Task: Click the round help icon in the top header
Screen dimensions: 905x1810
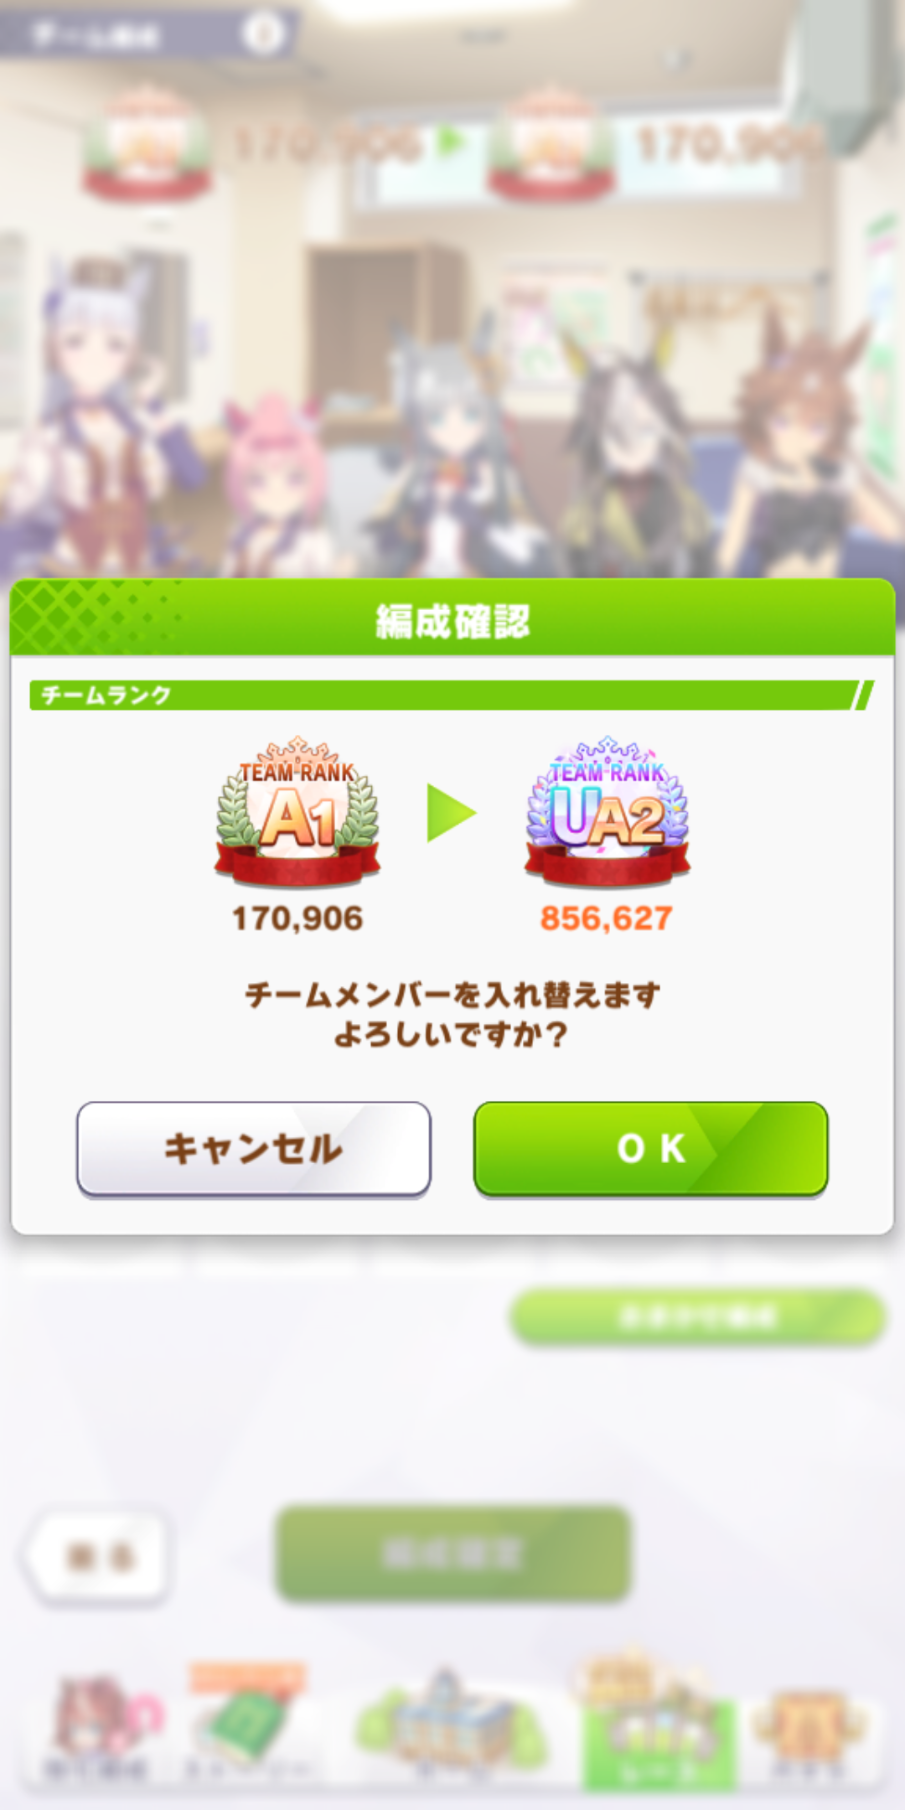Action: pyautogui.click(x=263, y=34)
